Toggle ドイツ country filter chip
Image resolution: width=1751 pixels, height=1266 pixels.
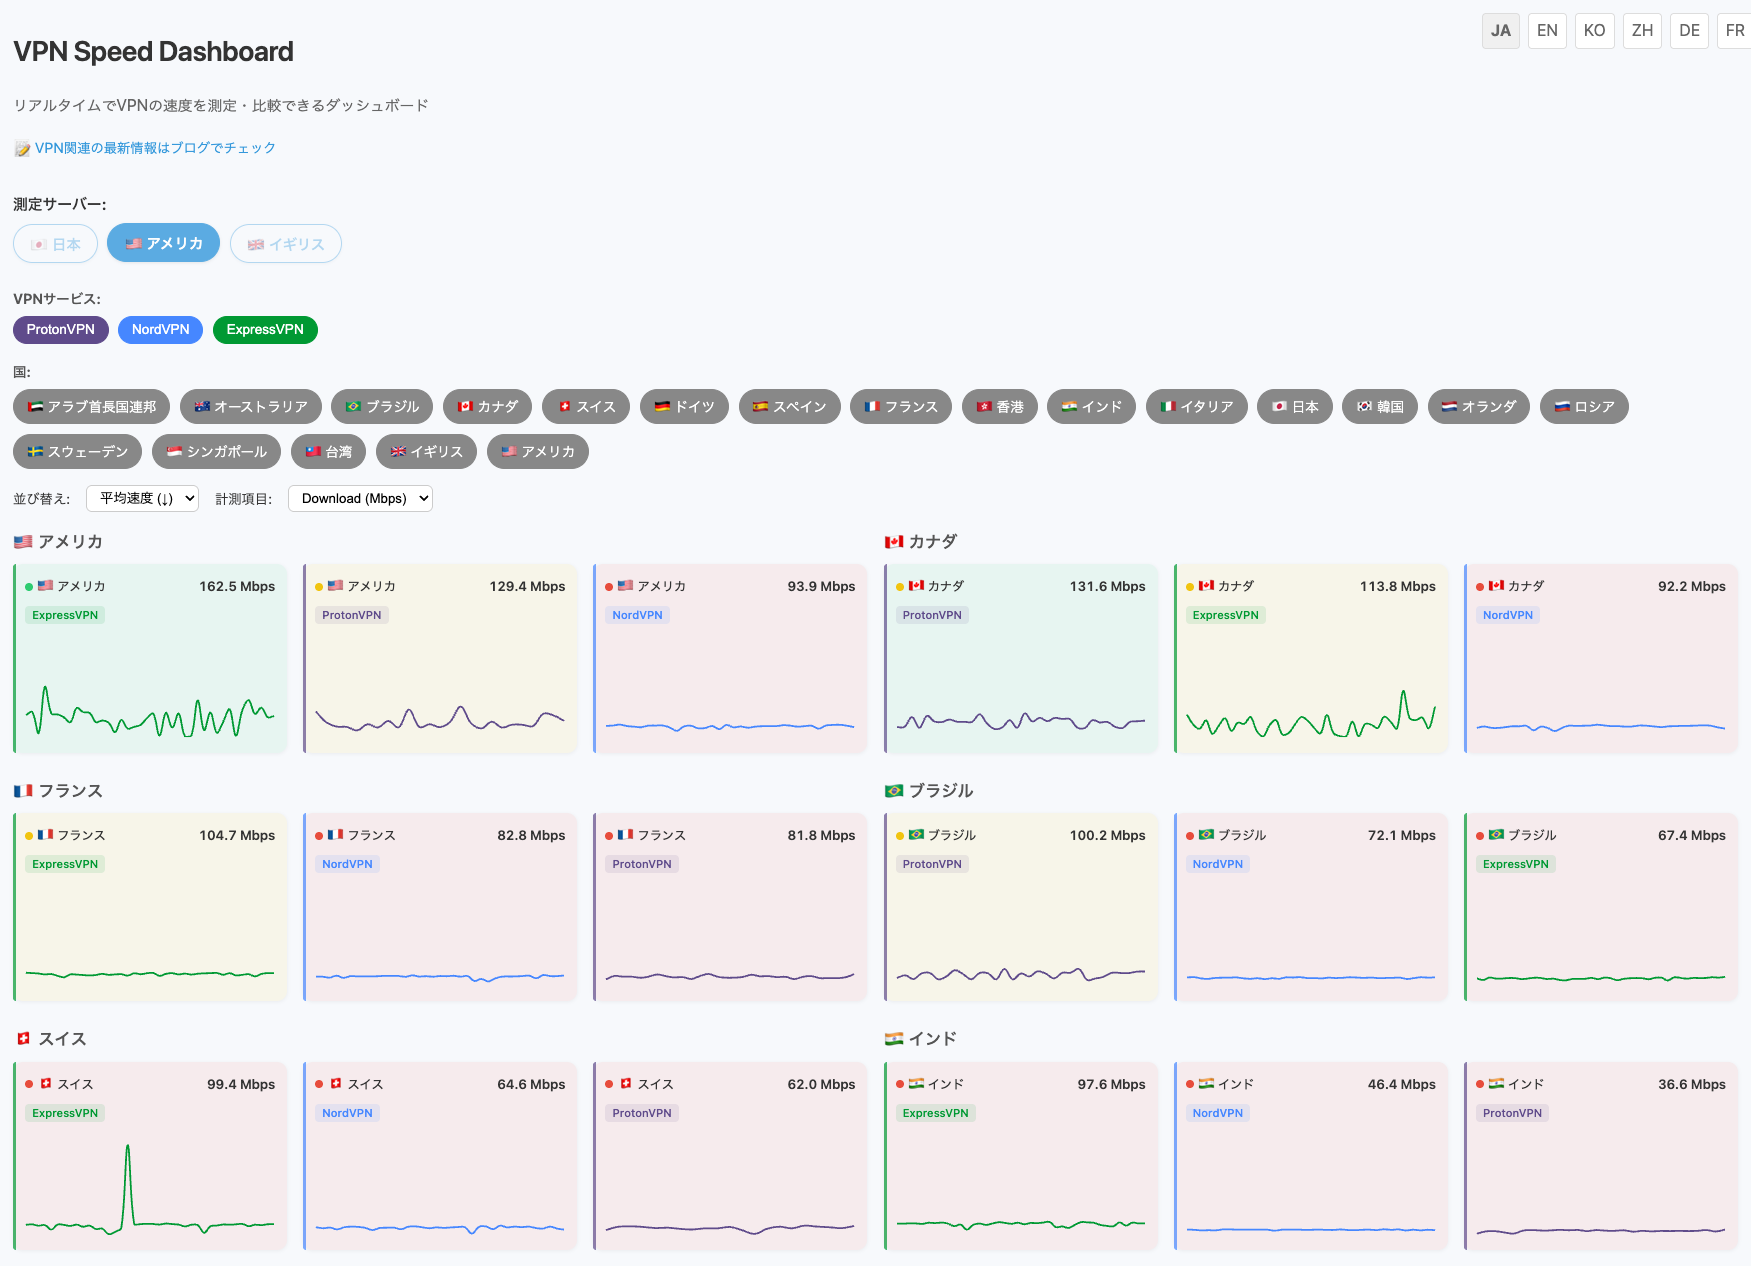[x=684, y=407]
